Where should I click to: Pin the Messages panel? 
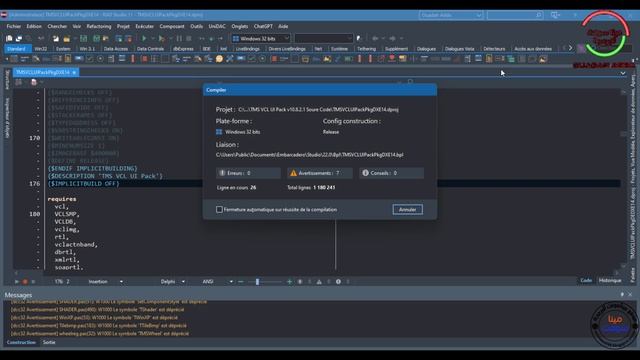[622, 294]
